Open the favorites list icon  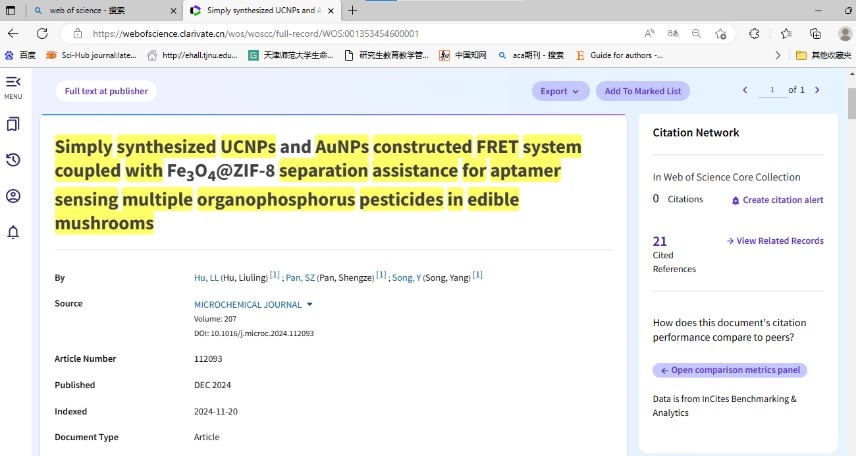click(786, 34)
